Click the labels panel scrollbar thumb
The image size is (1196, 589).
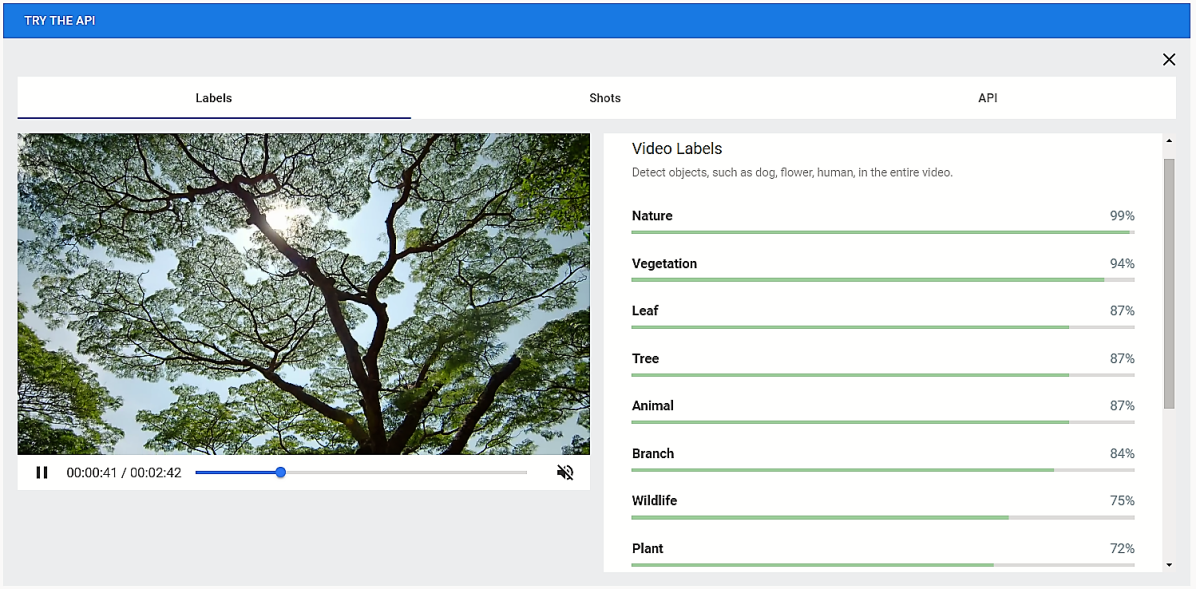pos(1169,282)
